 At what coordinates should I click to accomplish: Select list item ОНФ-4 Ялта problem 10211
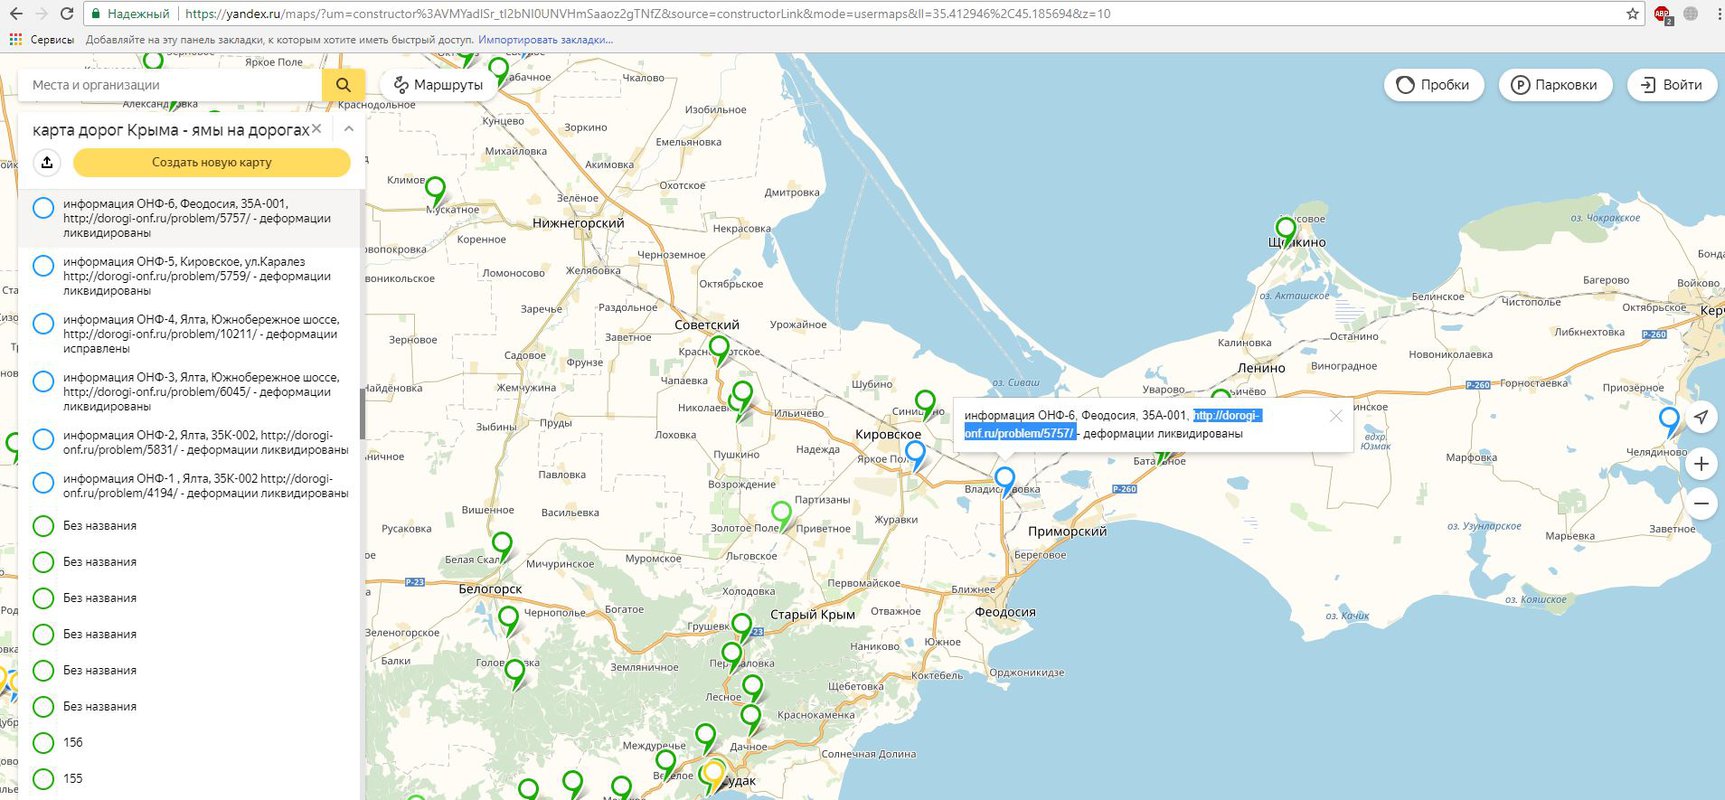tap(190, 334)
